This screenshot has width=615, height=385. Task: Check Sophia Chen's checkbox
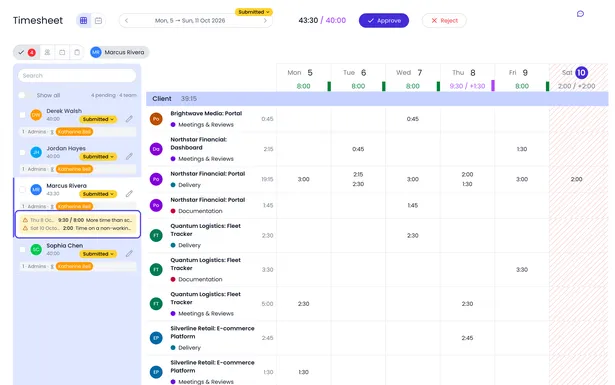coord(22,249)
